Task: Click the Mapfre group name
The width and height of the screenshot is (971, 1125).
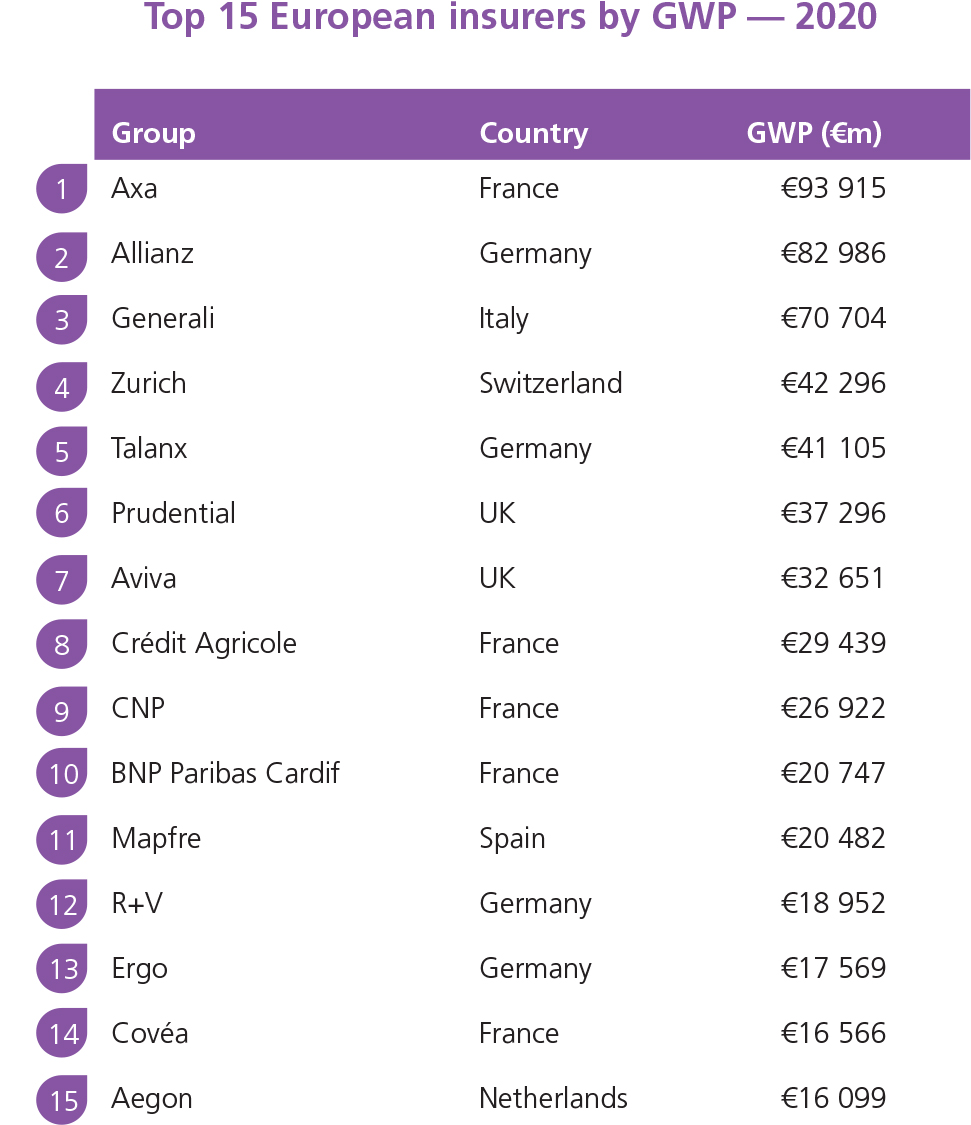Action: pos(156,839)
